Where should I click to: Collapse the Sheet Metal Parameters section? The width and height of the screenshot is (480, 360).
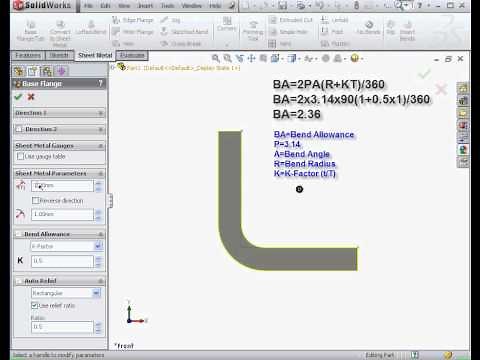pyautogui.click(x=101, y=174)
